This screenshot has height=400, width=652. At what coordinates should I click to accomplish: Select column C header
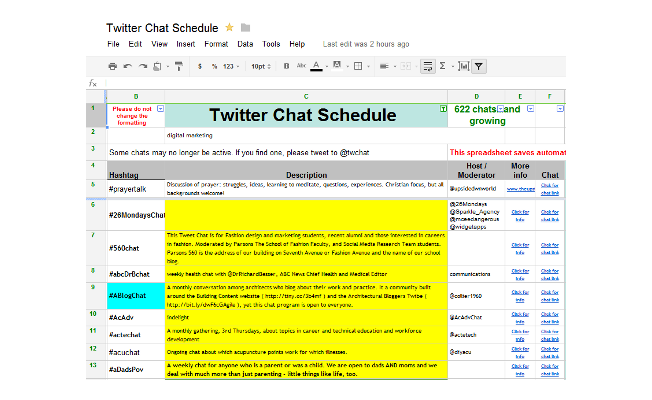pos(306,96)
